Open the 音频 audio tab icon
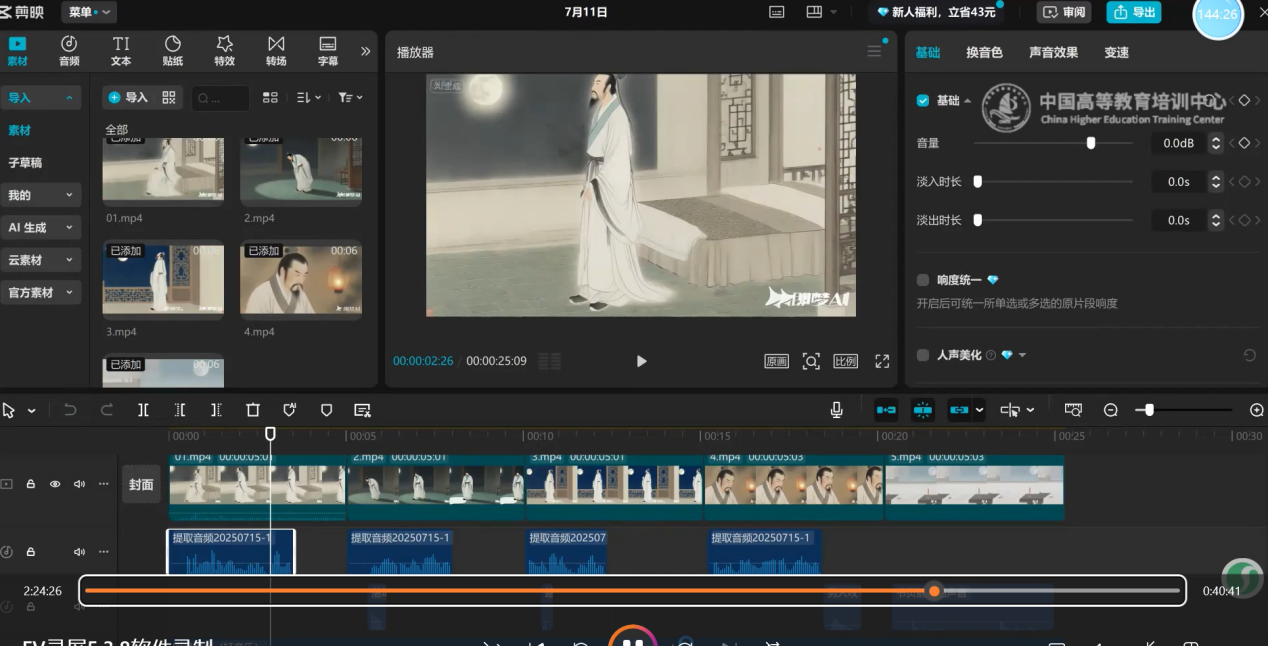1268x646 pixels. click(x=69, y=51)
